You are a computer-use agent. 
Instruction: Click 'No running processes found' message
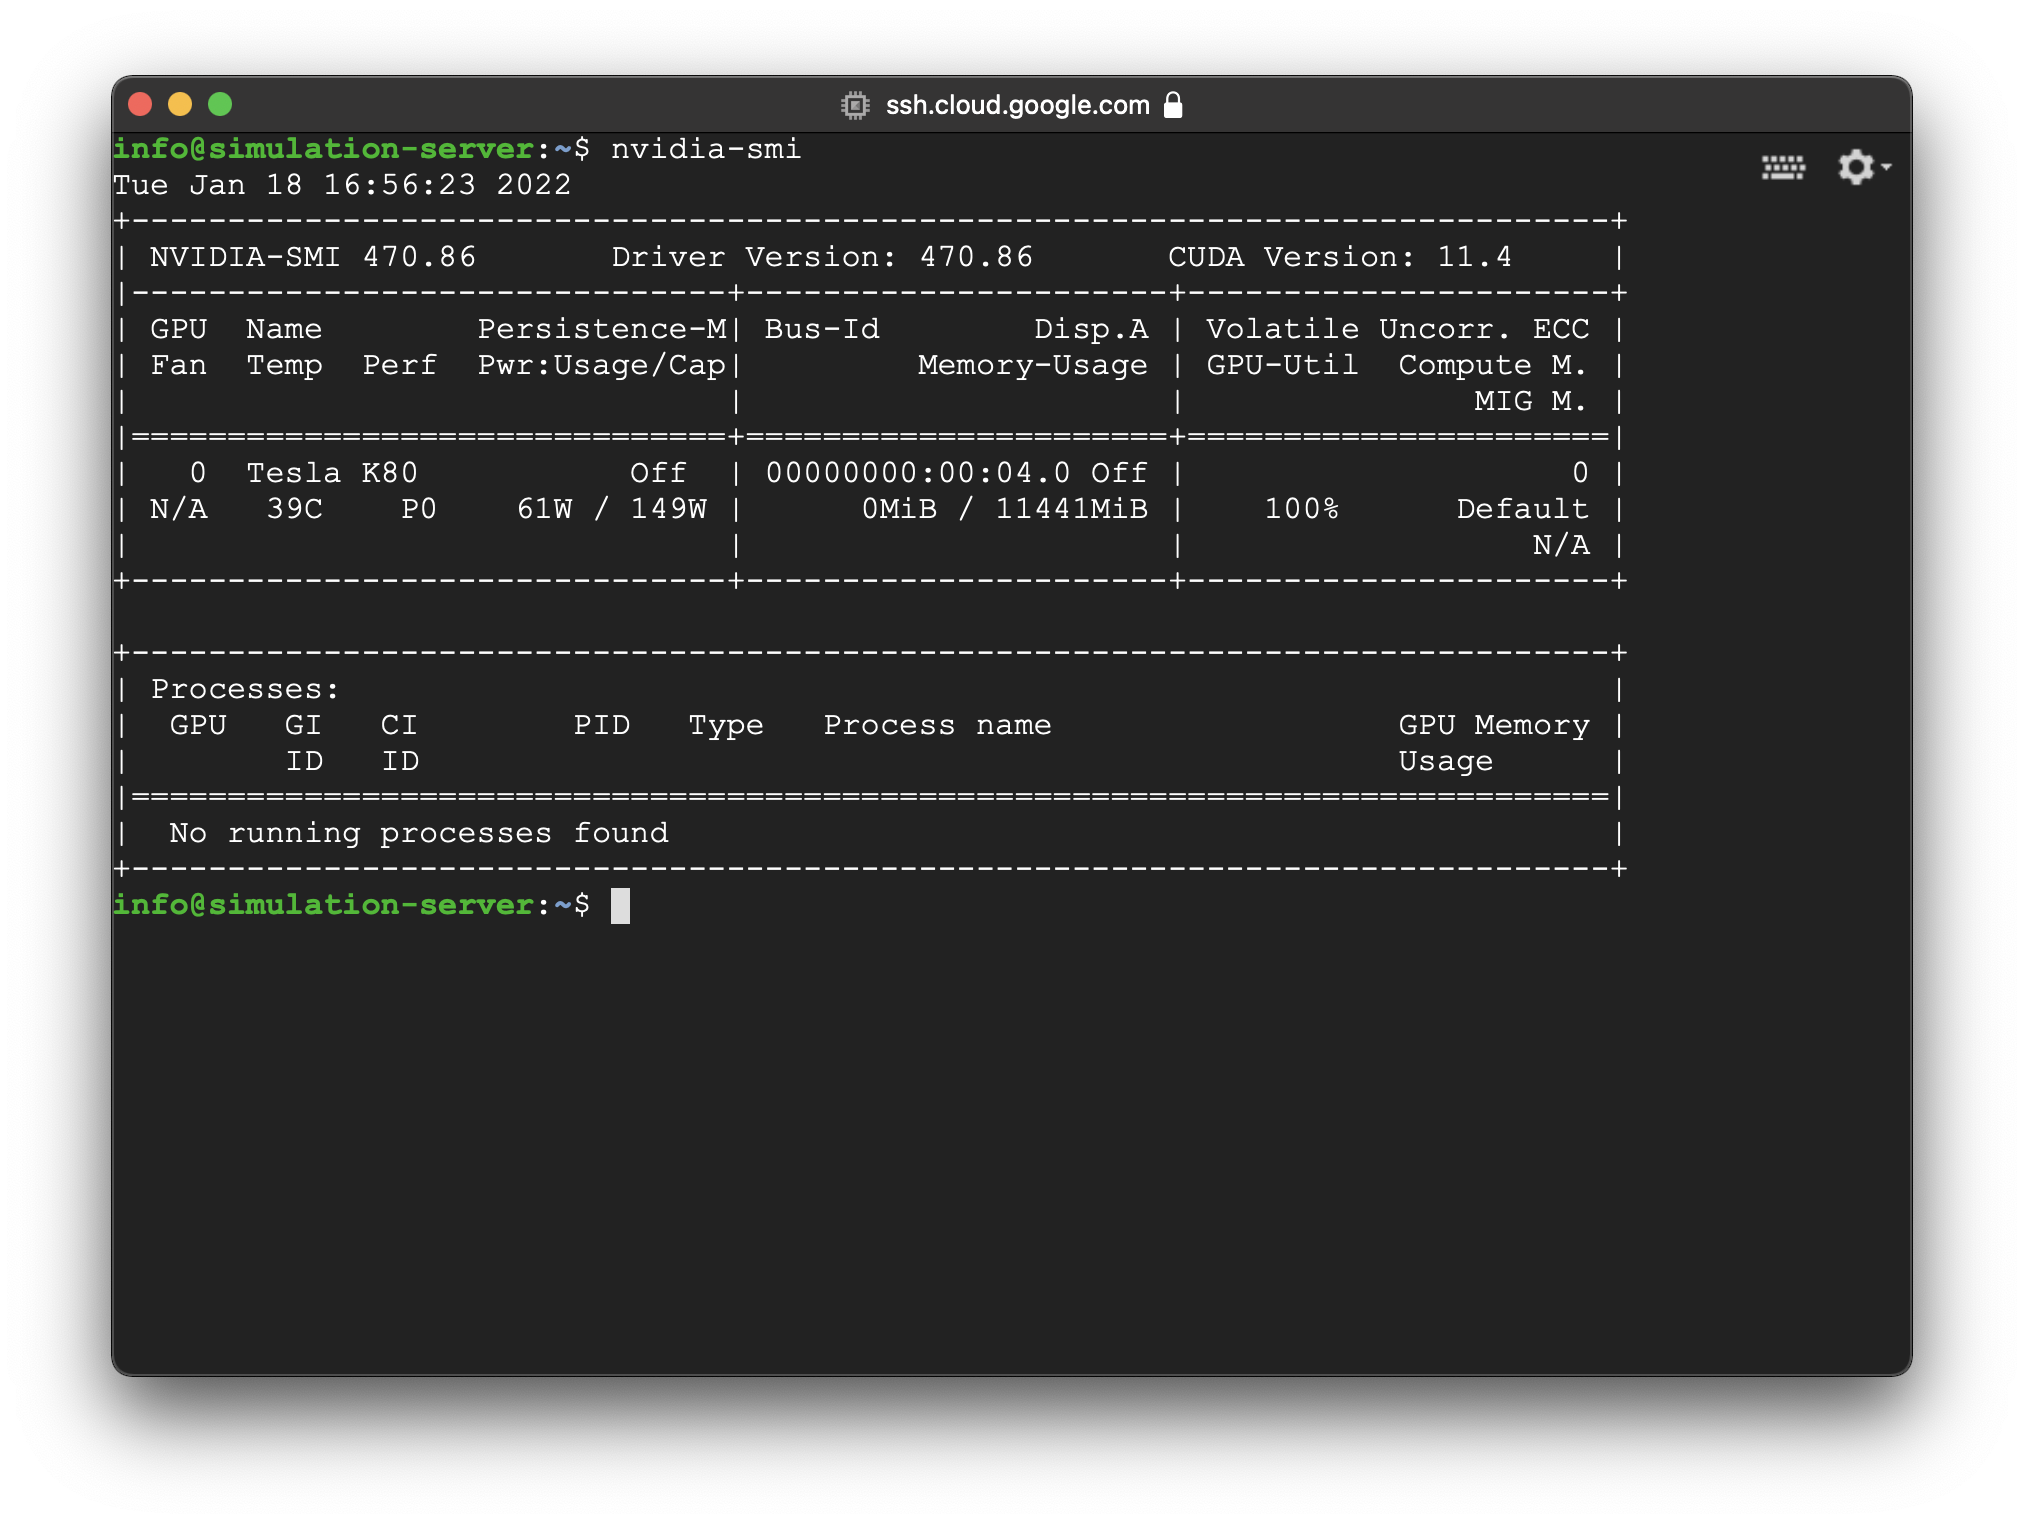coord(419,833)
